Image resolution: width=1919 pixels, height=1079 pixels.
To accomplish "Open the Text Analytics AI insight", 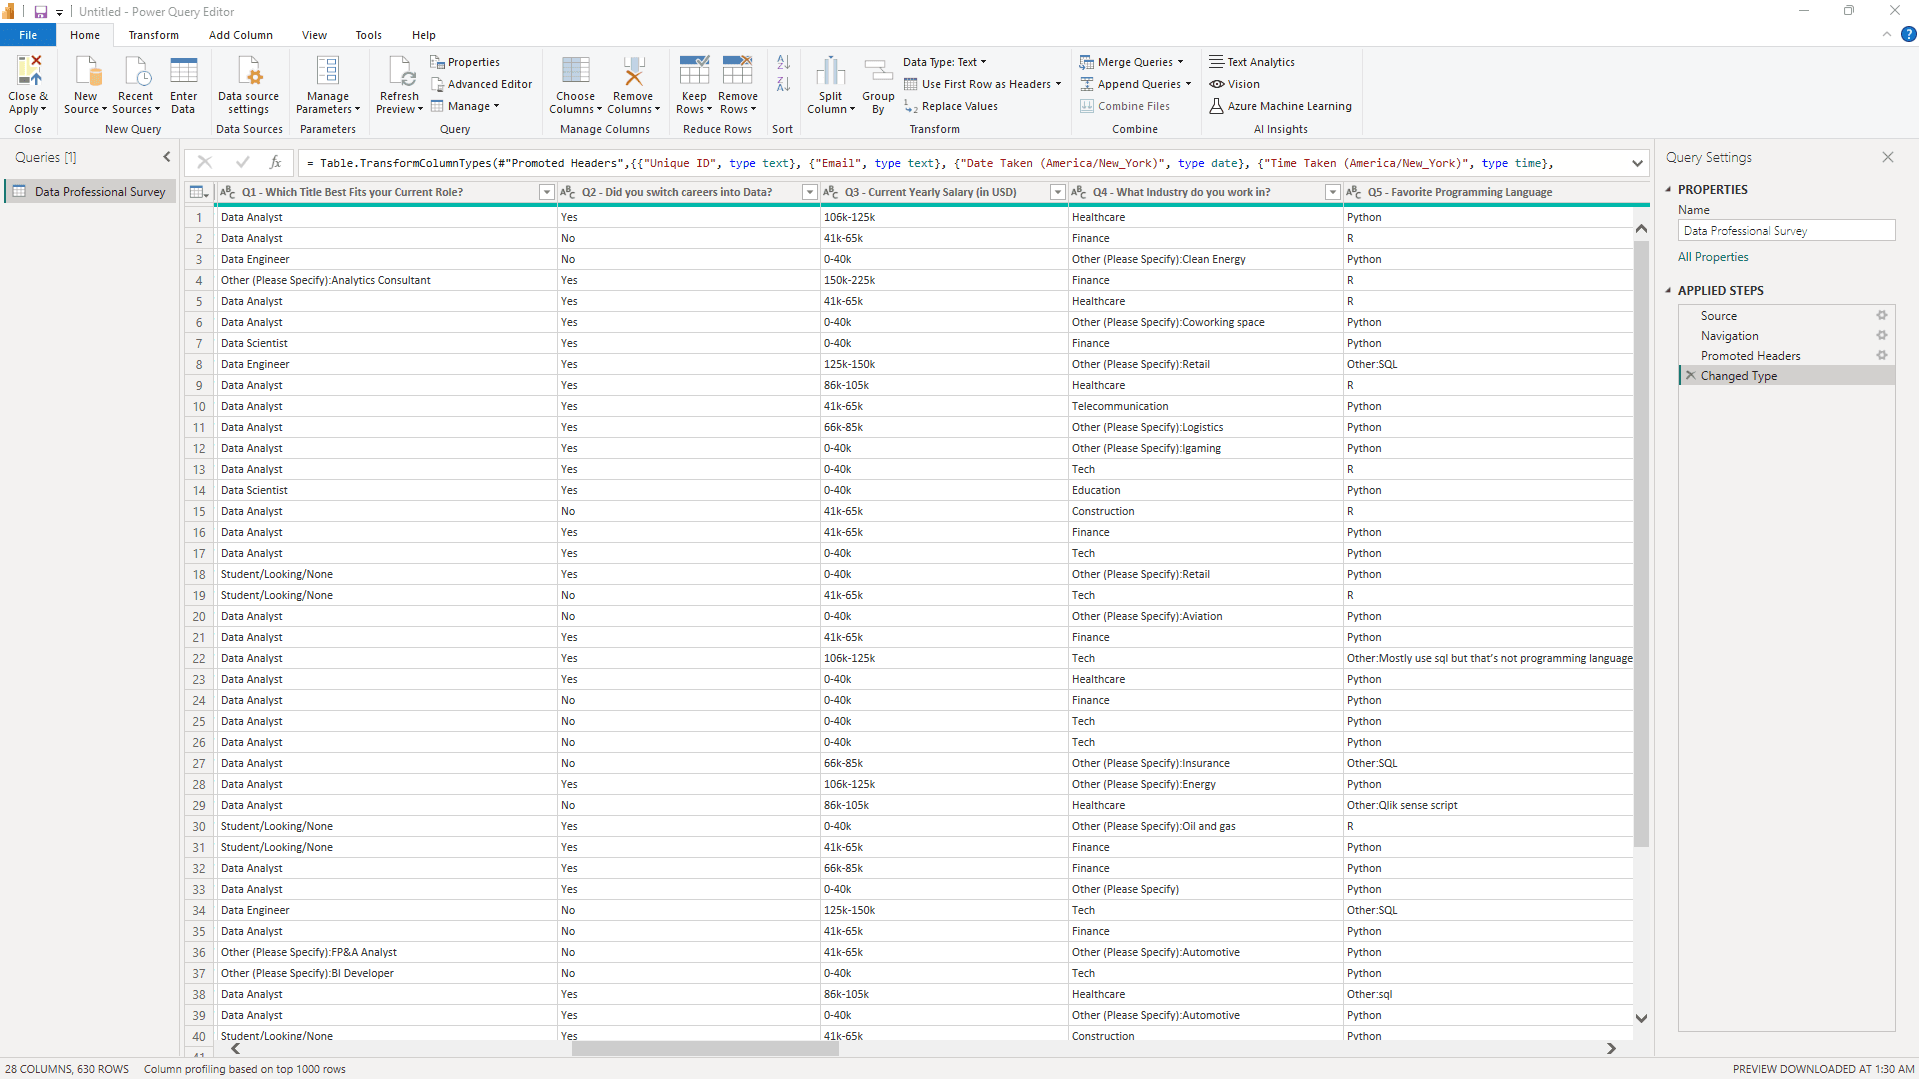I will point(1252,62).
